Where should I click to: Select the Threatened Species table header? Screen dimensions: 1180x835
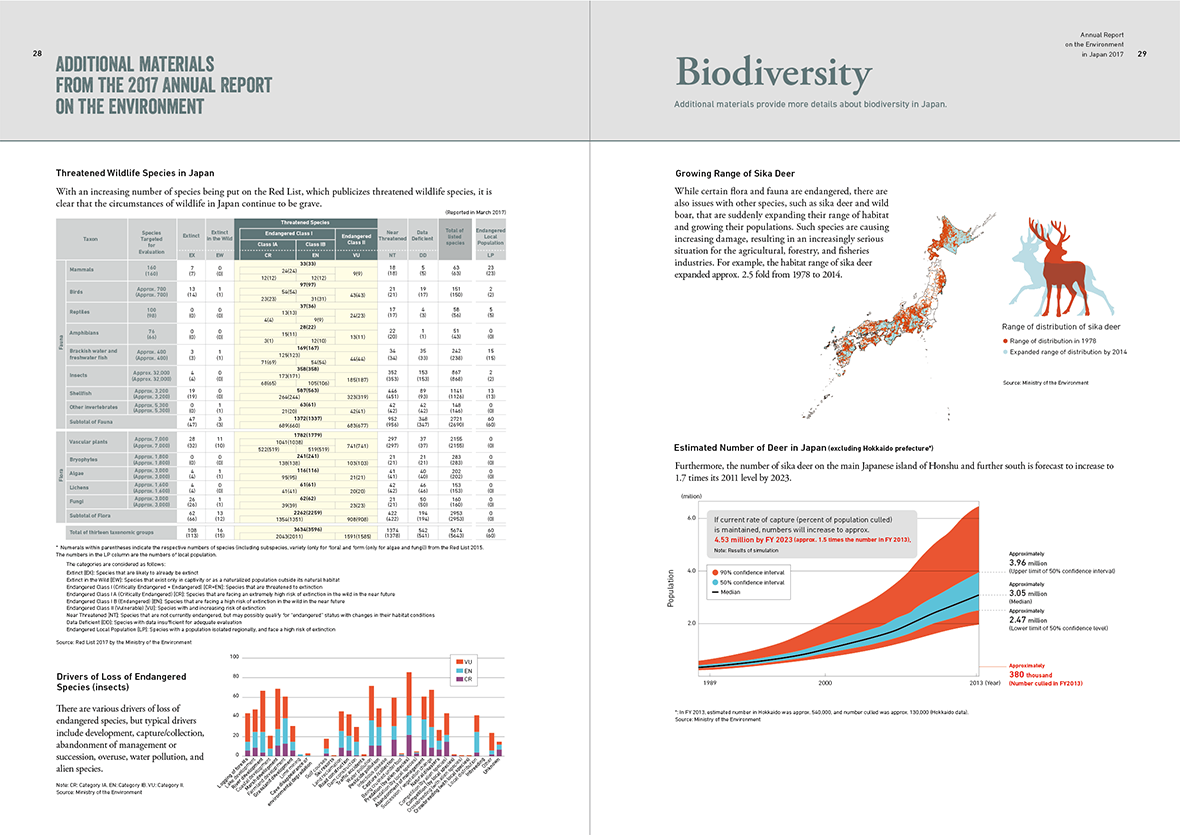(x=304, y=223)
